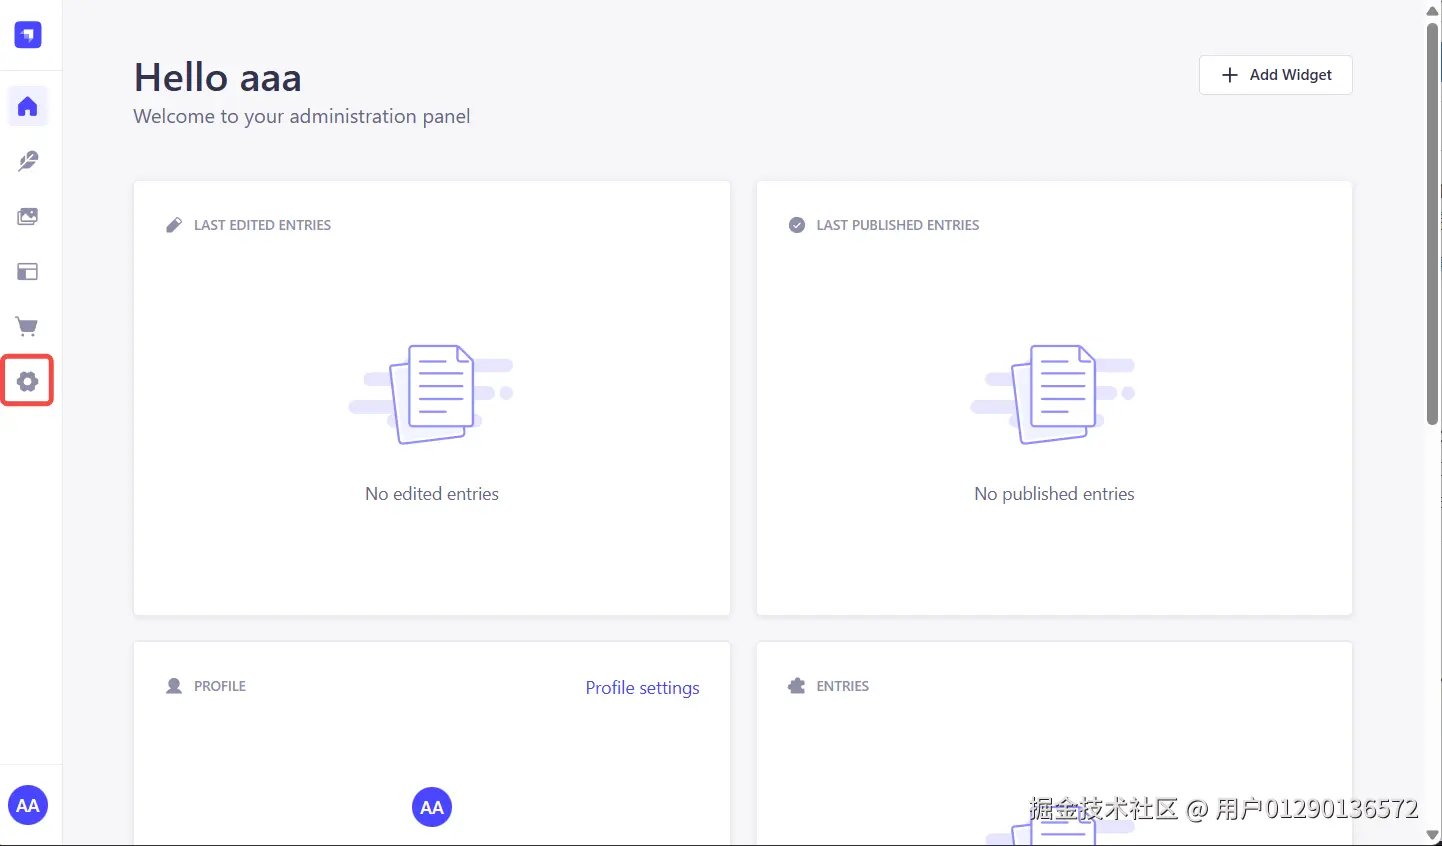1442x846 pixels.
Task: Click the Strapi logo in the sidebar
Action: point(28,35)
